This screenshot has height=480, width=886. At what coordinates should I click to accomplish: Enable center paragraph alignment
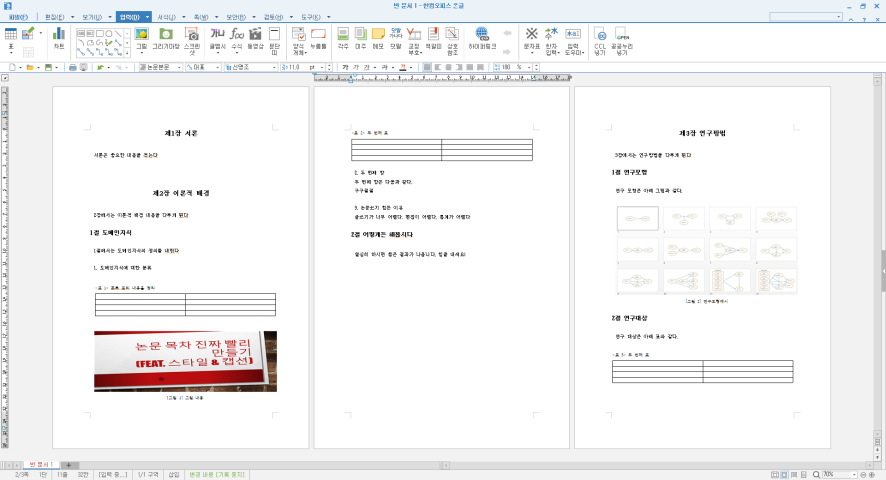[449, 67]
